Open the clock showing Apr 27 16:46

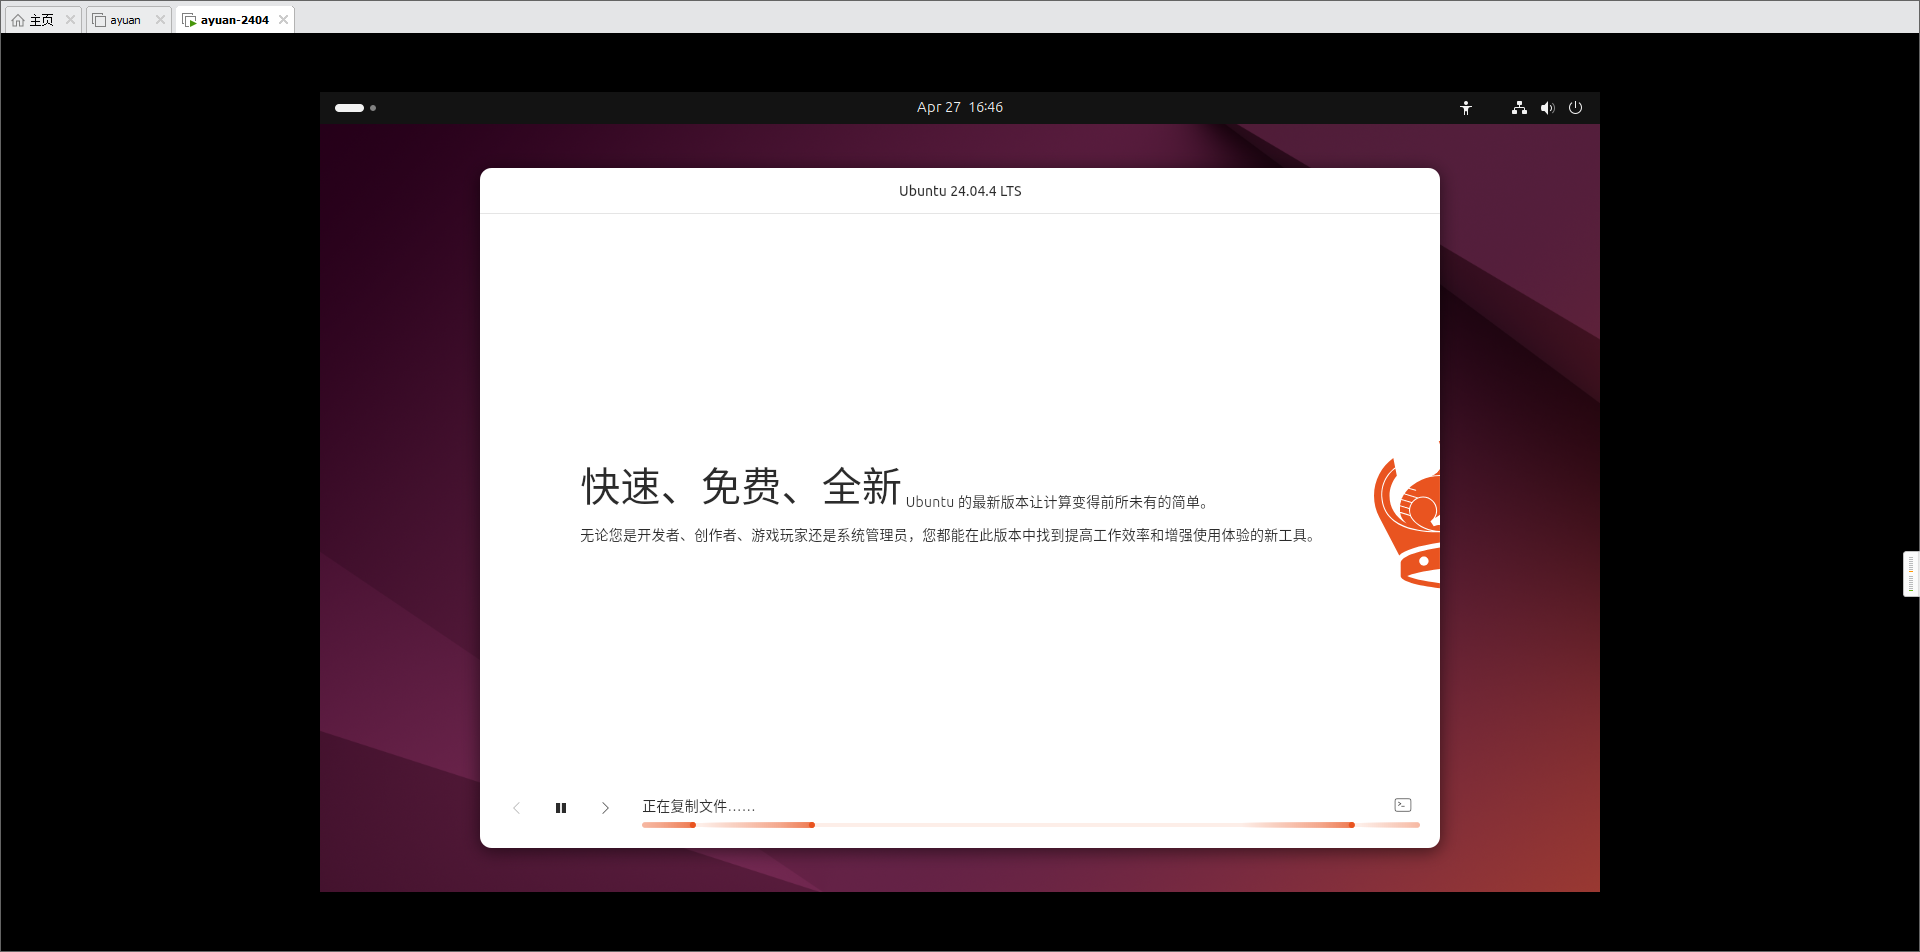[x=960, y=107]
